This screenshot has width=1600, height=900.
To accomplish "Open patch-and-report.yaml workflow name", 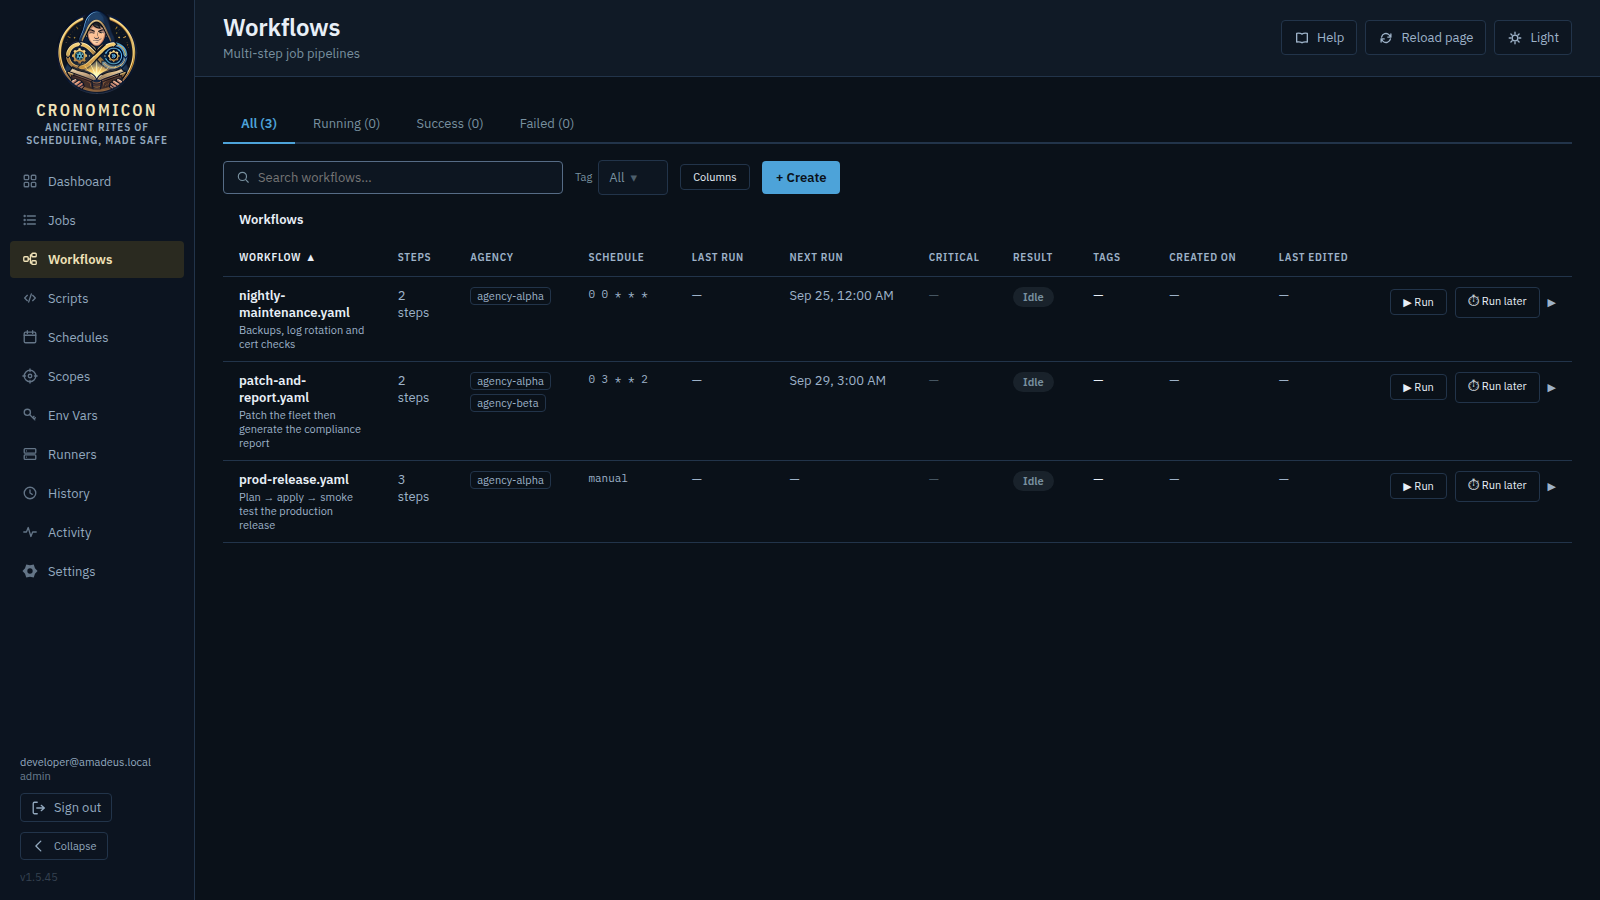I will pos(274,389).
